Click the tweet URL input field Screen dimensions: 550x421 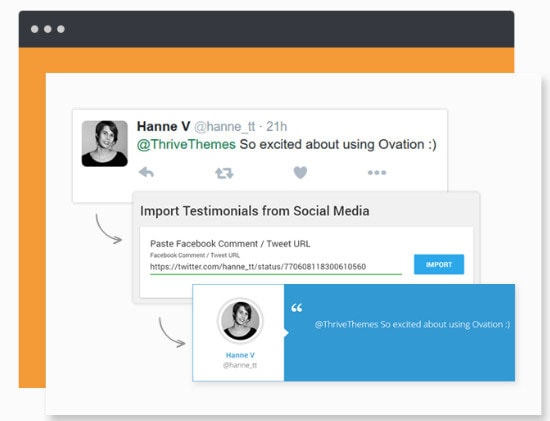(276, 267)
